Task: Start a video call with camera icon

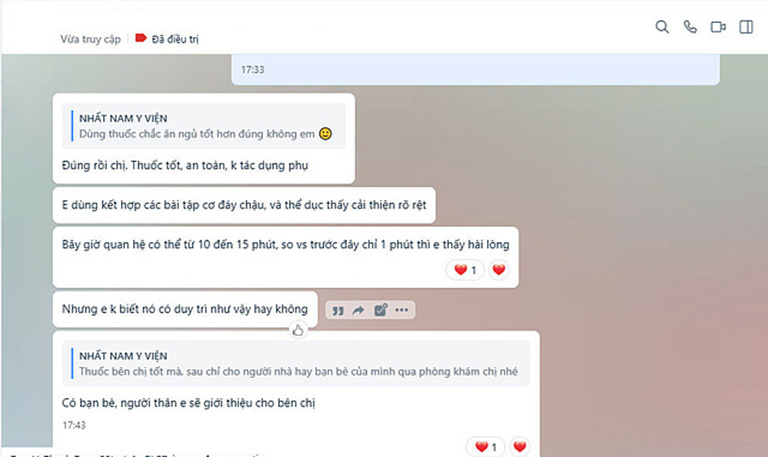Action: click(718, 27)
